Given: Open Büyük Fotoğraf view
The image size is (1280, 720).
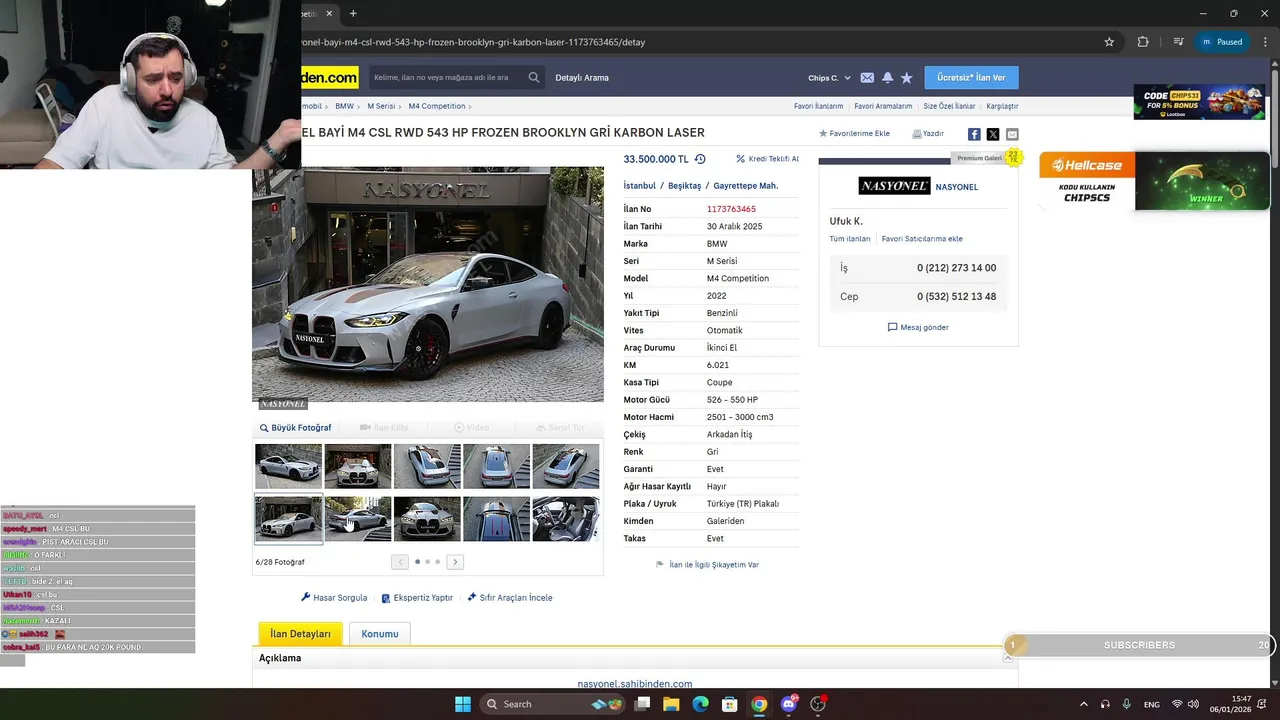Looking at the screenshot, I should (295, 428).
